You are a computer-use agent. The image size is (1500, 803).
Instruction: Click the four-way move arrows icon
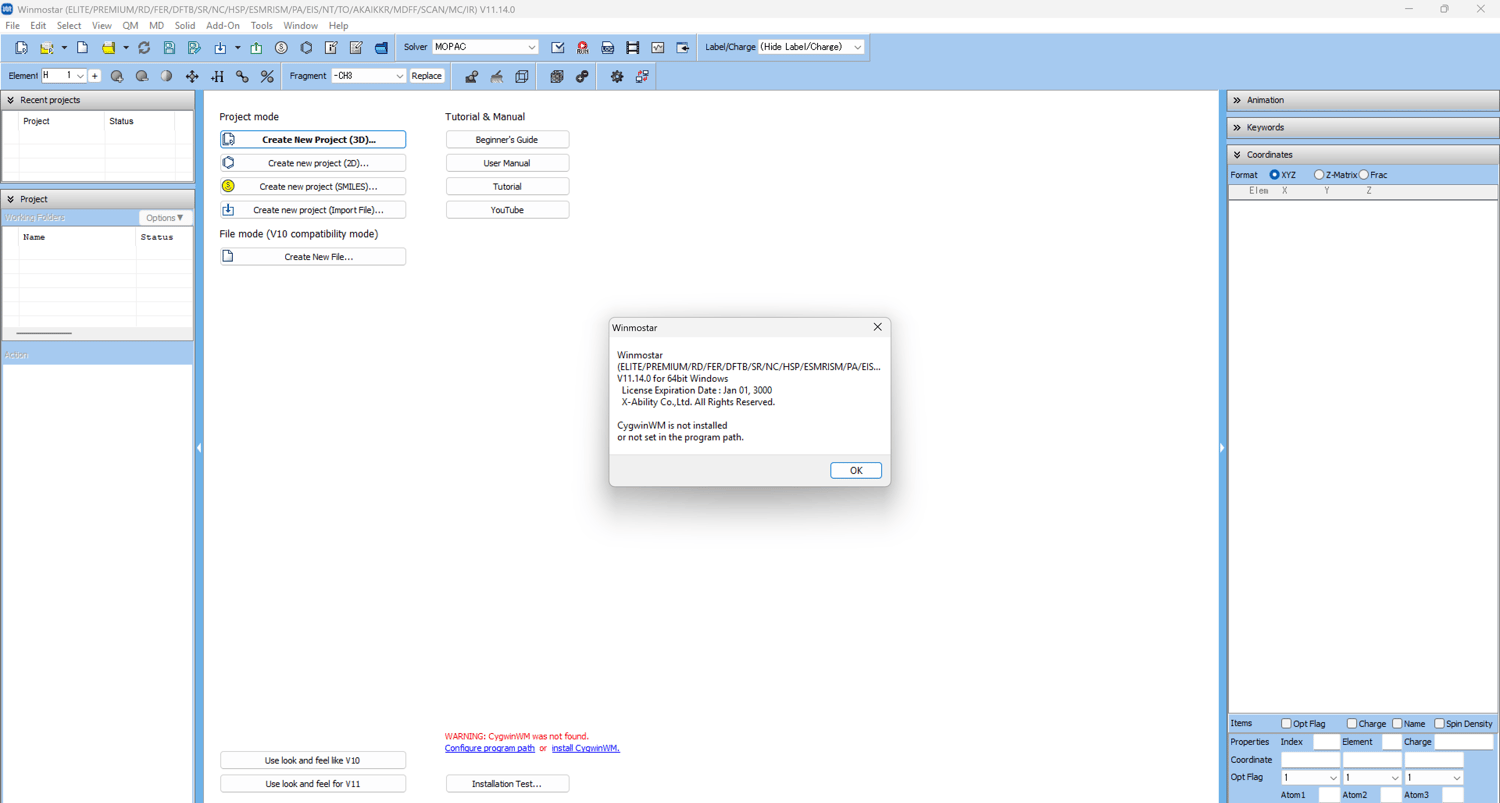click(x=192, y=76)
